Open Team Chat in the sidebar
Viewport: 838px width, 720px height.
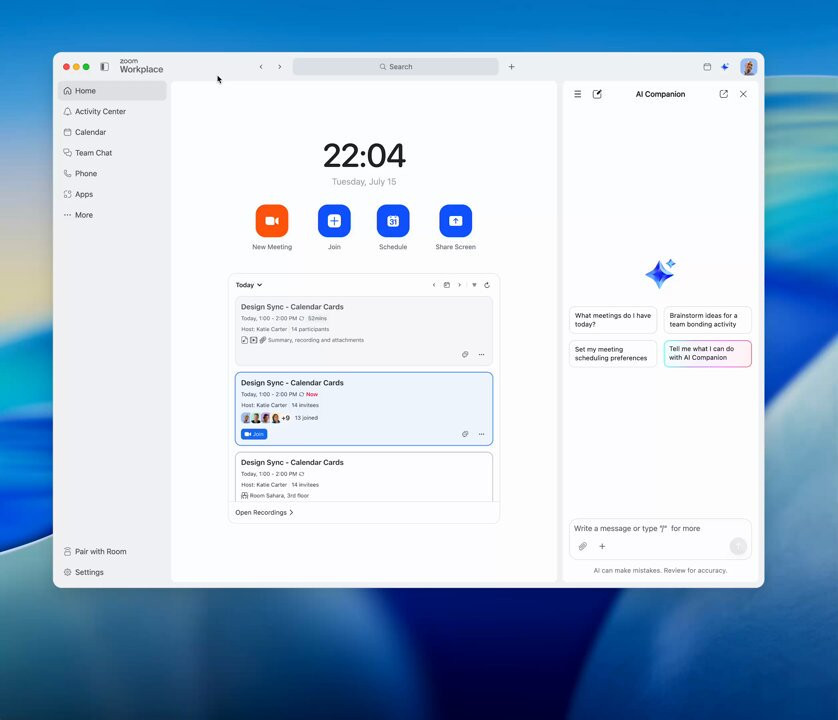pos(112,153)
